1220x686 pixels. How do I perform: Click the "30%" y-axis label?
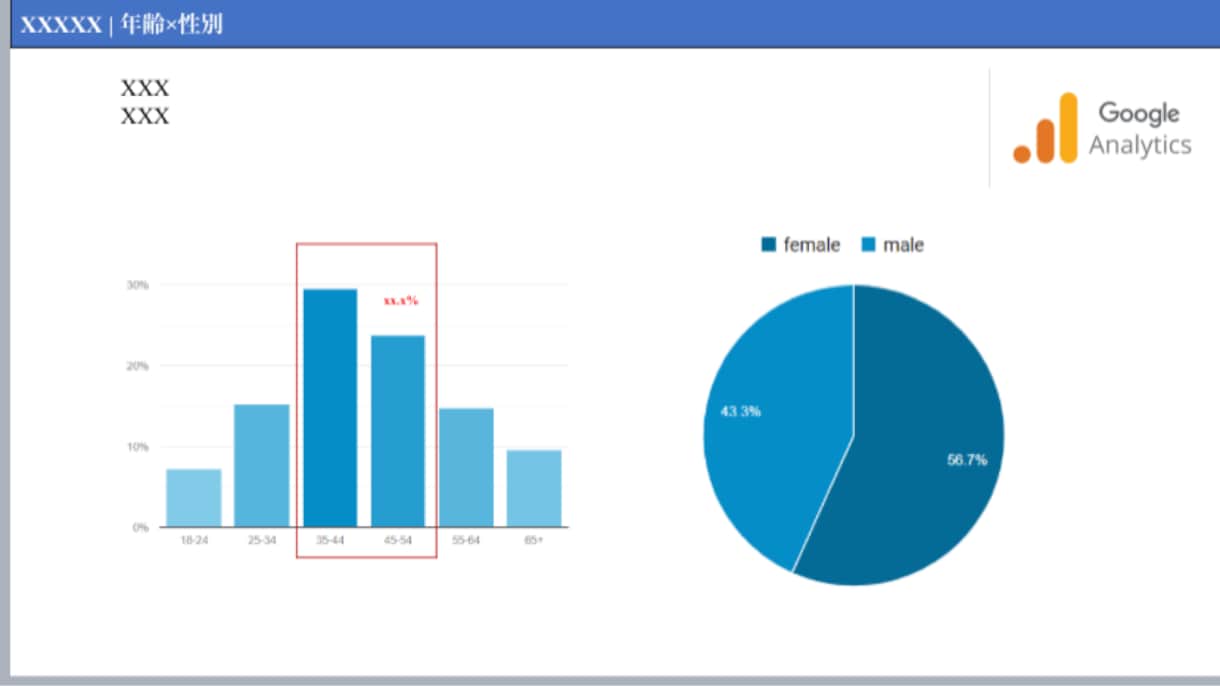click(137, 285)
